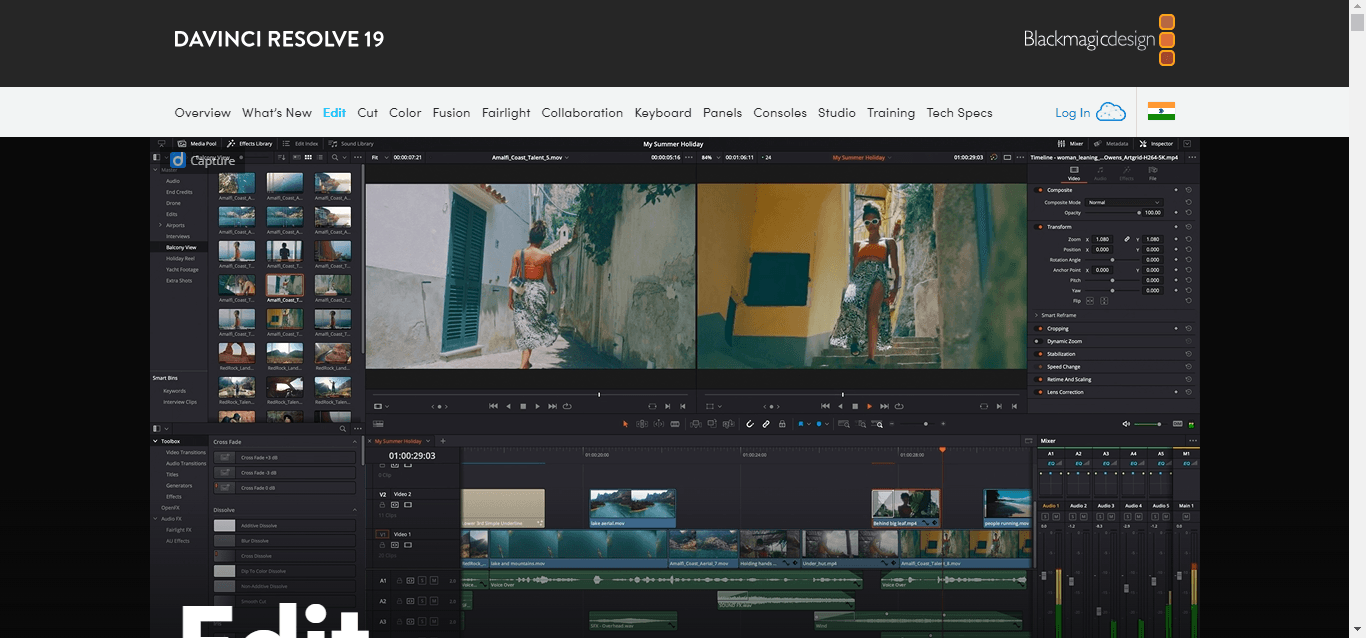Screen dimensions: 1366x638
Task: Click the Zoom X value field
Action: [1103, 239]
